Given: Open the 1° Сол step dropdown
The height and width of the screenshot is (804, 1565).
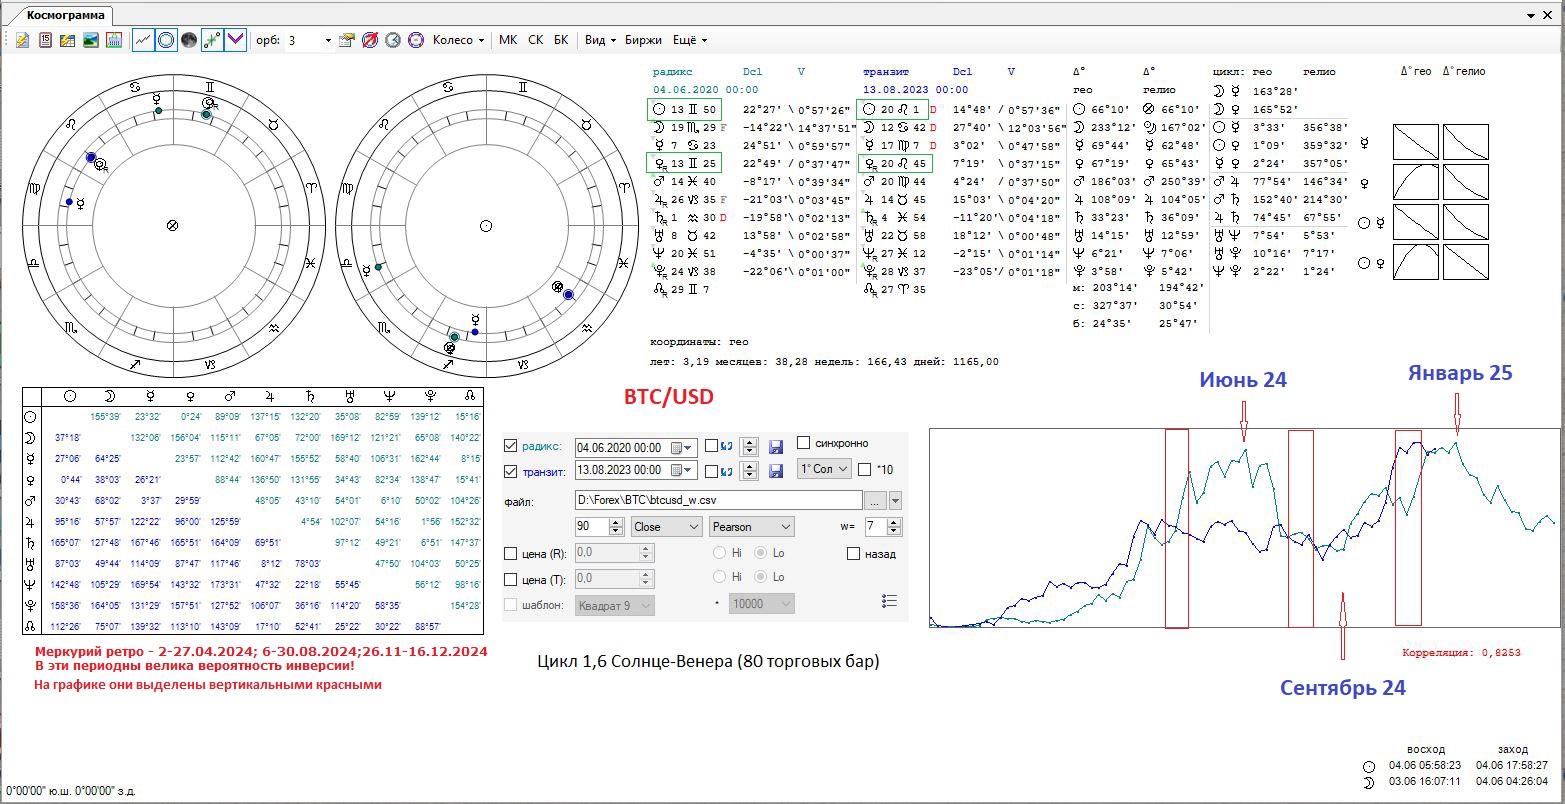Looking at the screenshot, I should 824,469.
